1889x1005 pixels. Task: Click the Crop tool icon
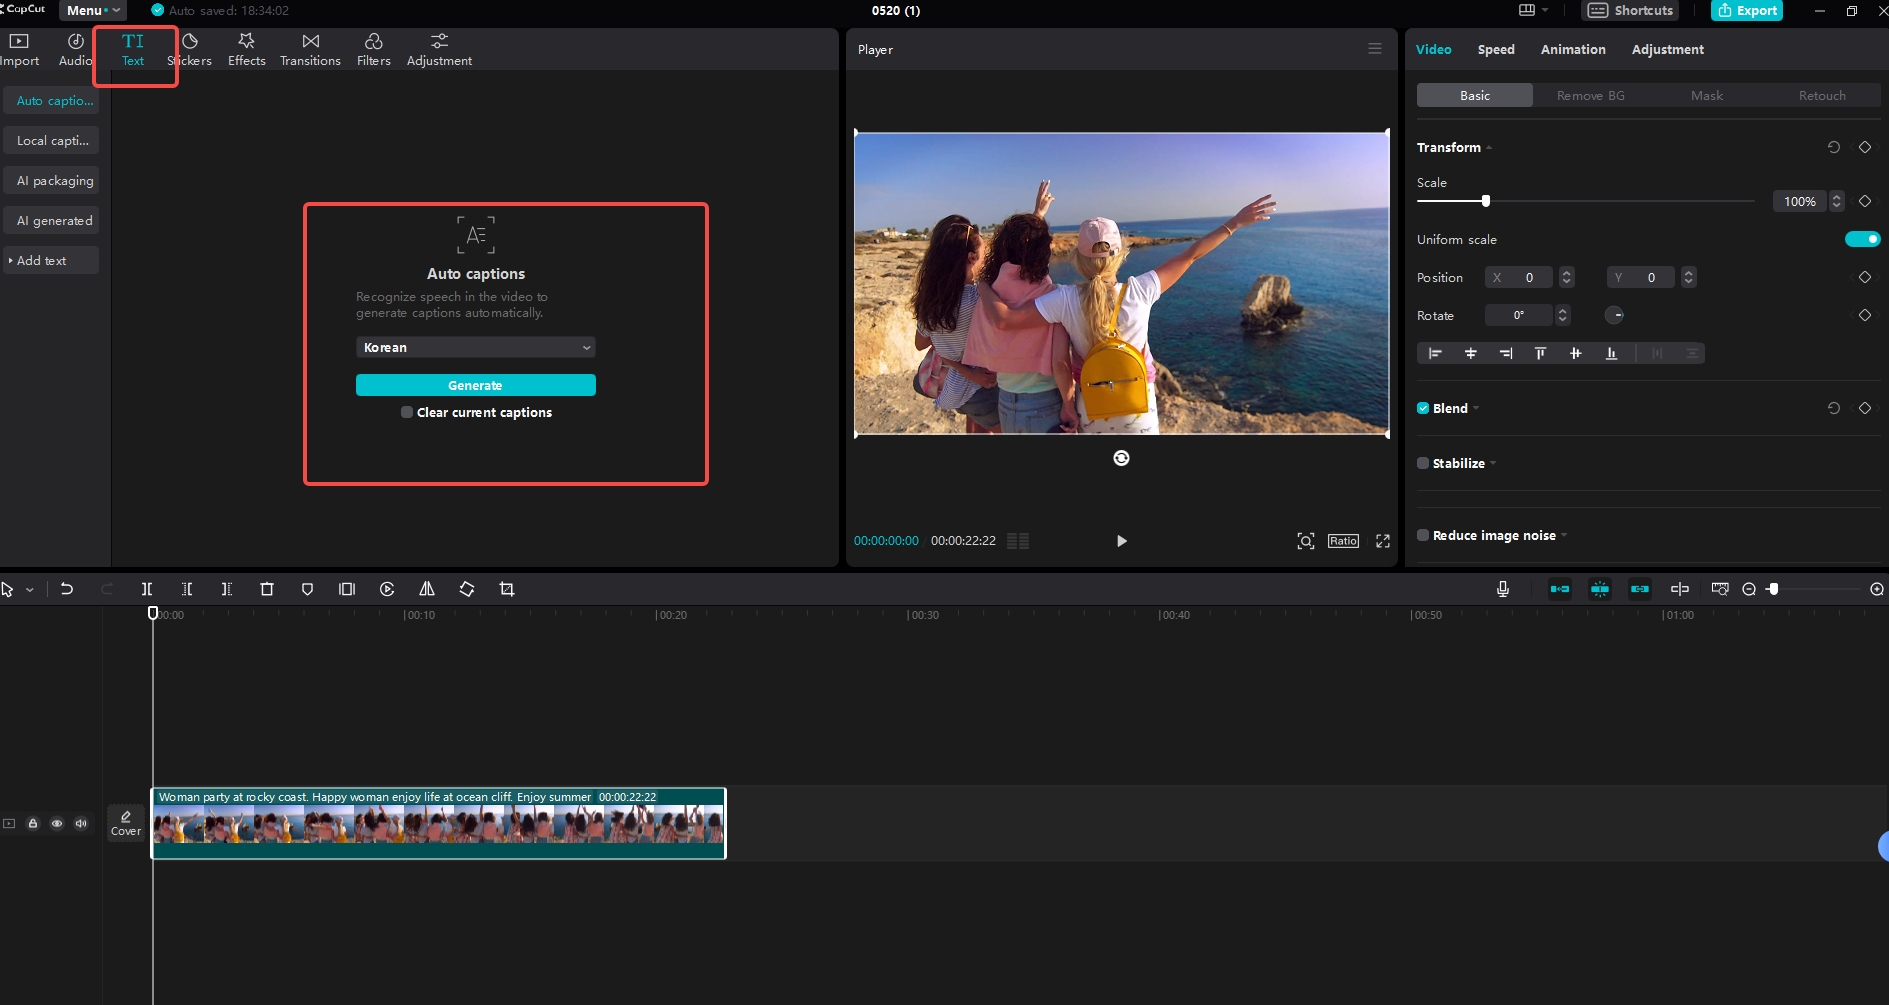tap(506, 589)
